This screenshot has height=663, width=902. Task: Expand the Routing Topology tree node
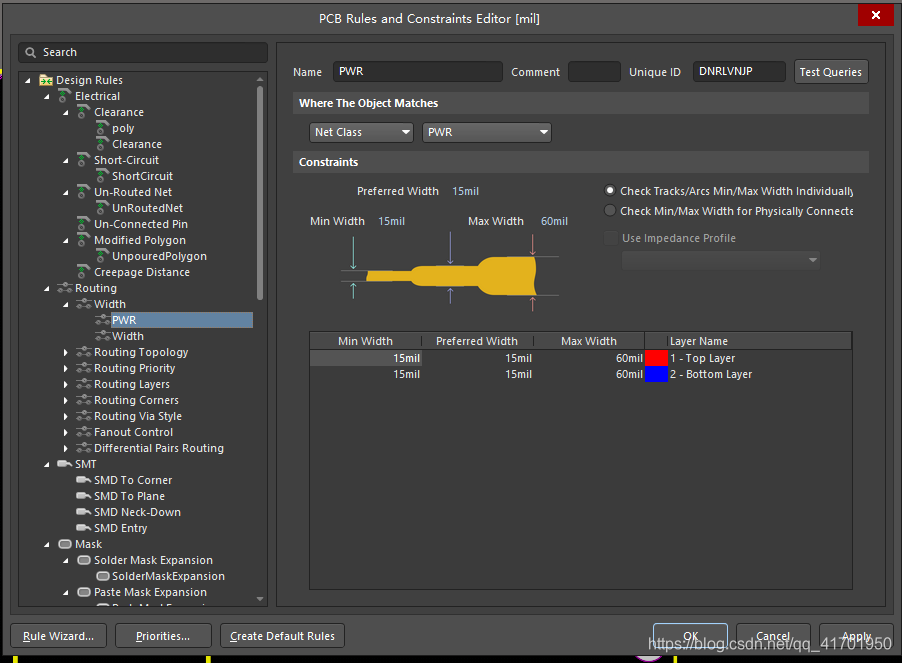tap(66, 352)
